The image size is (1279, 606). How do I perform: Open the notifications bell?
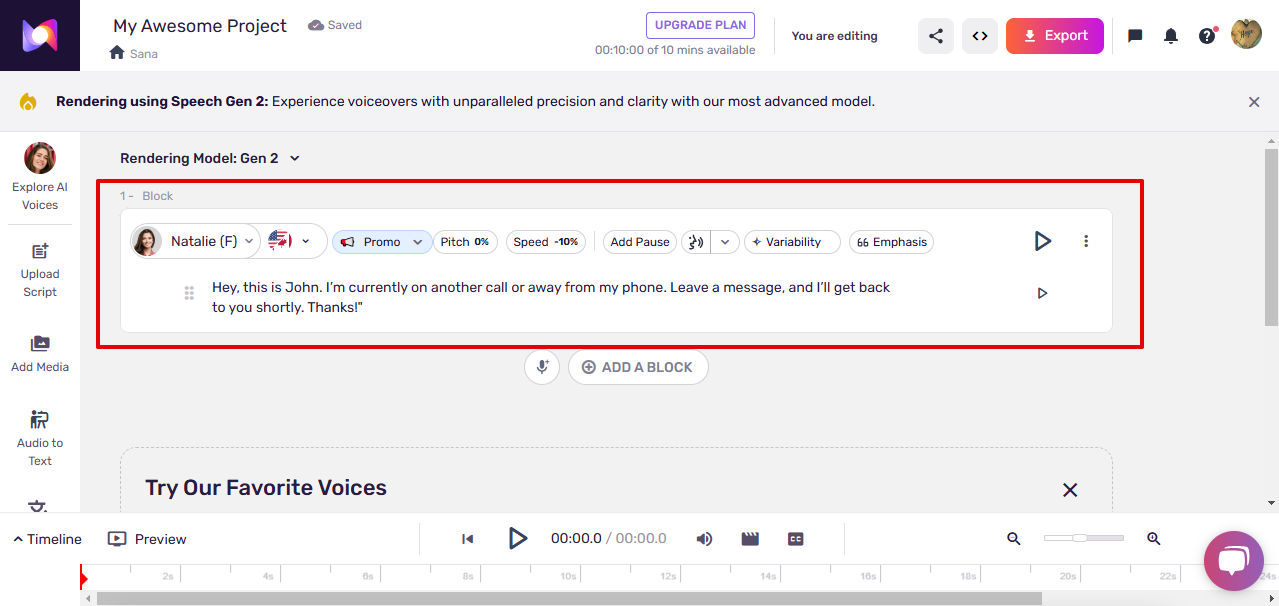tap(1170, 35)
